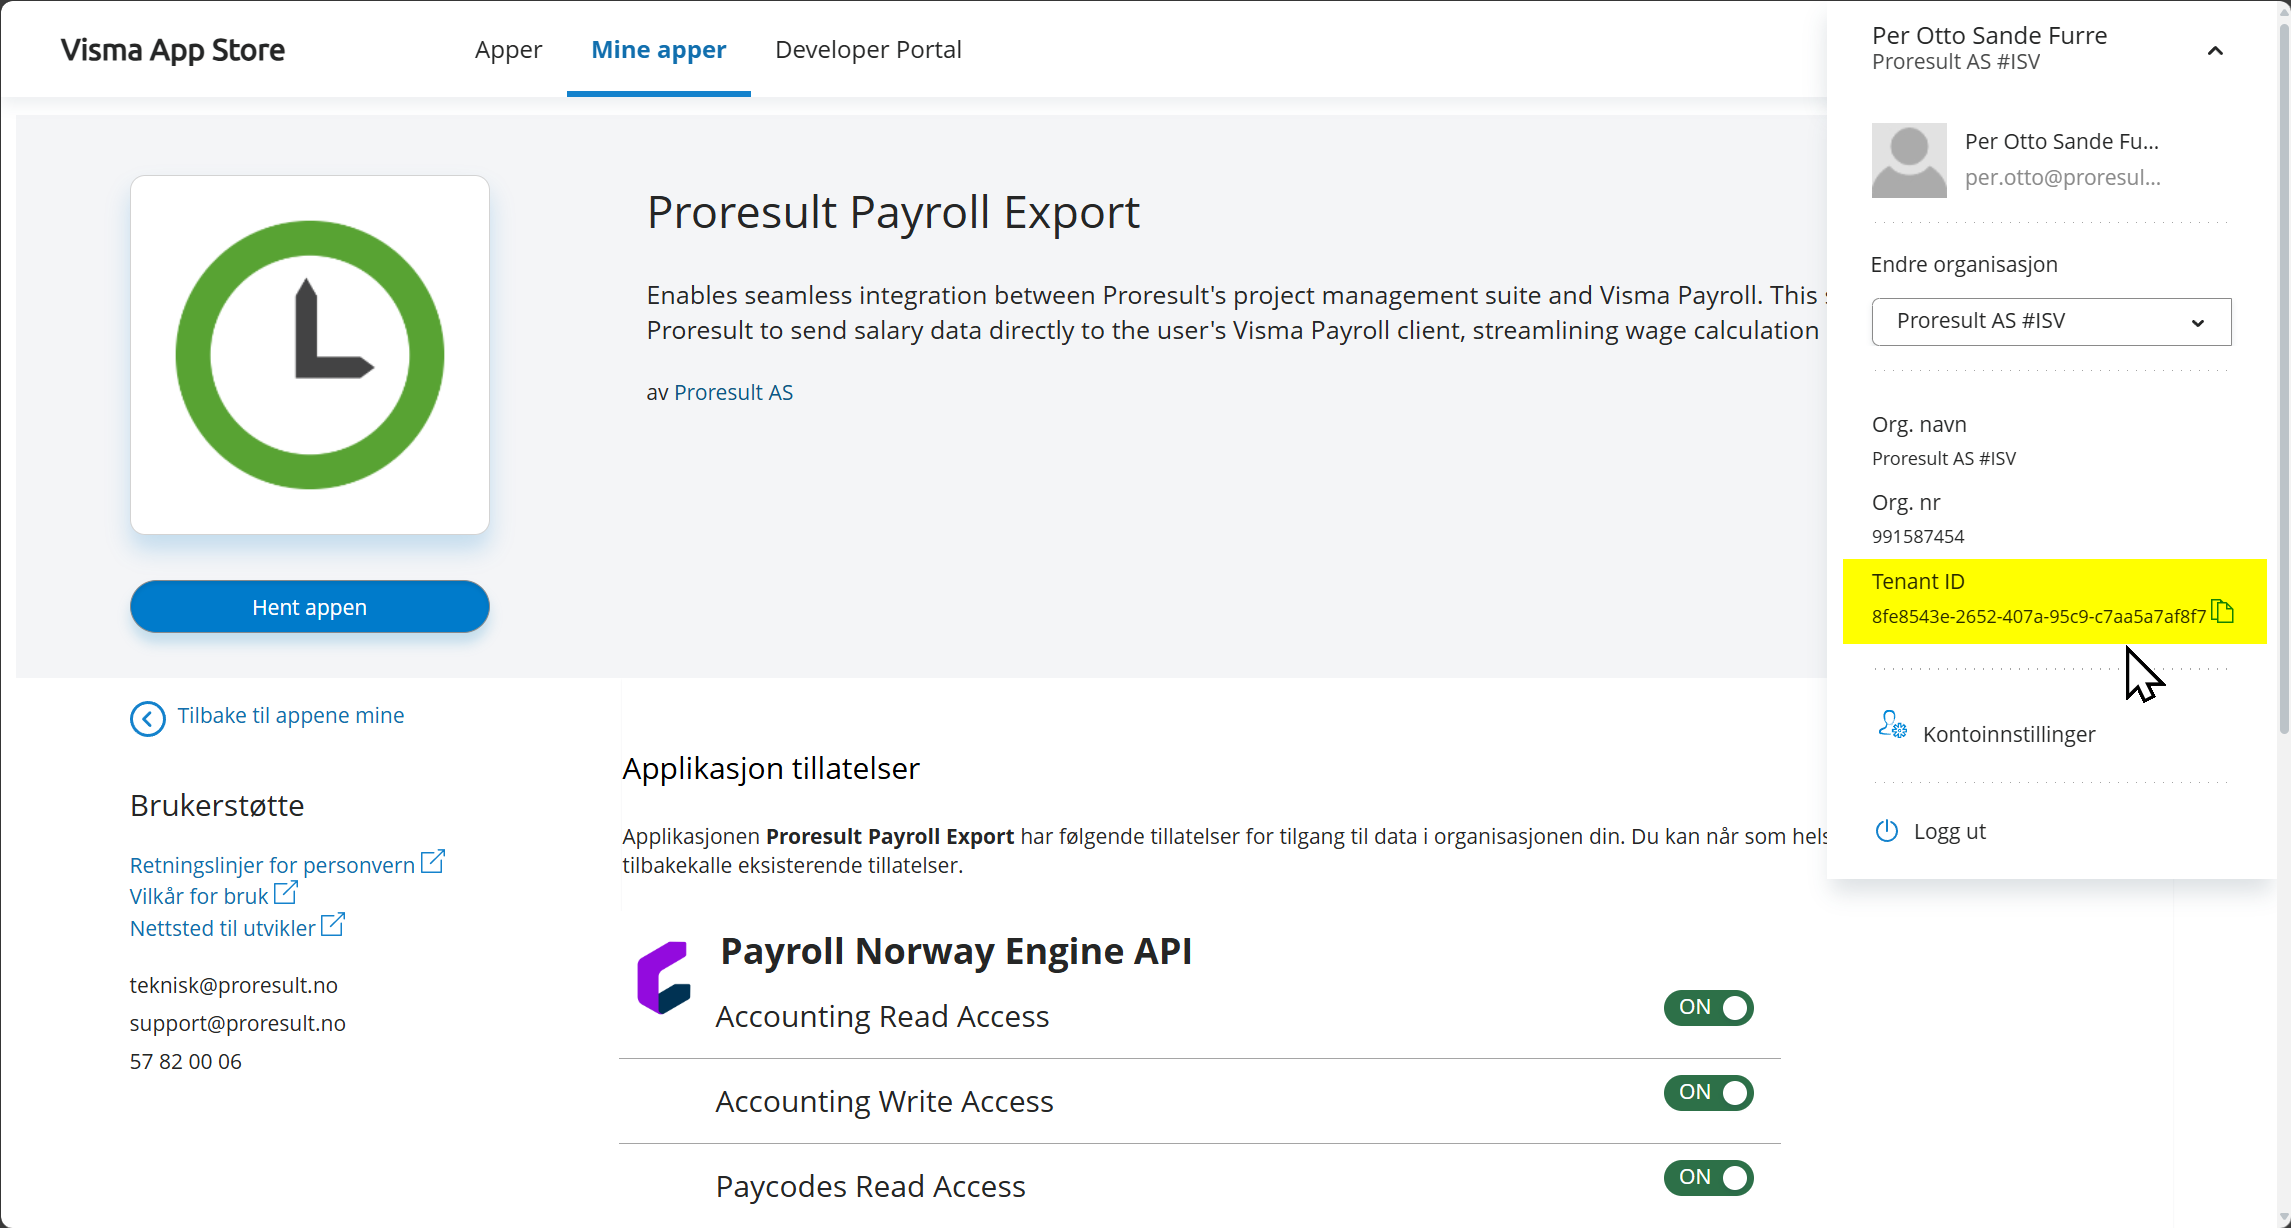Screen dimensions: 2291x1228
Task: Click the Proresult Payroll Export heading
Action: (893, 212)
